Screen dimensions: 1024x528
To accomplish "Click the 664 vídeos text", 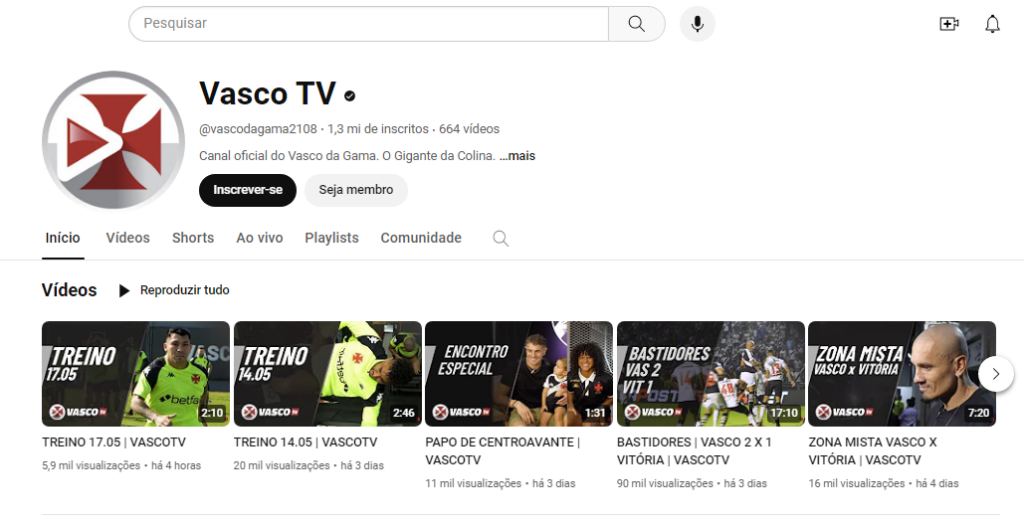I will [469, 129].
